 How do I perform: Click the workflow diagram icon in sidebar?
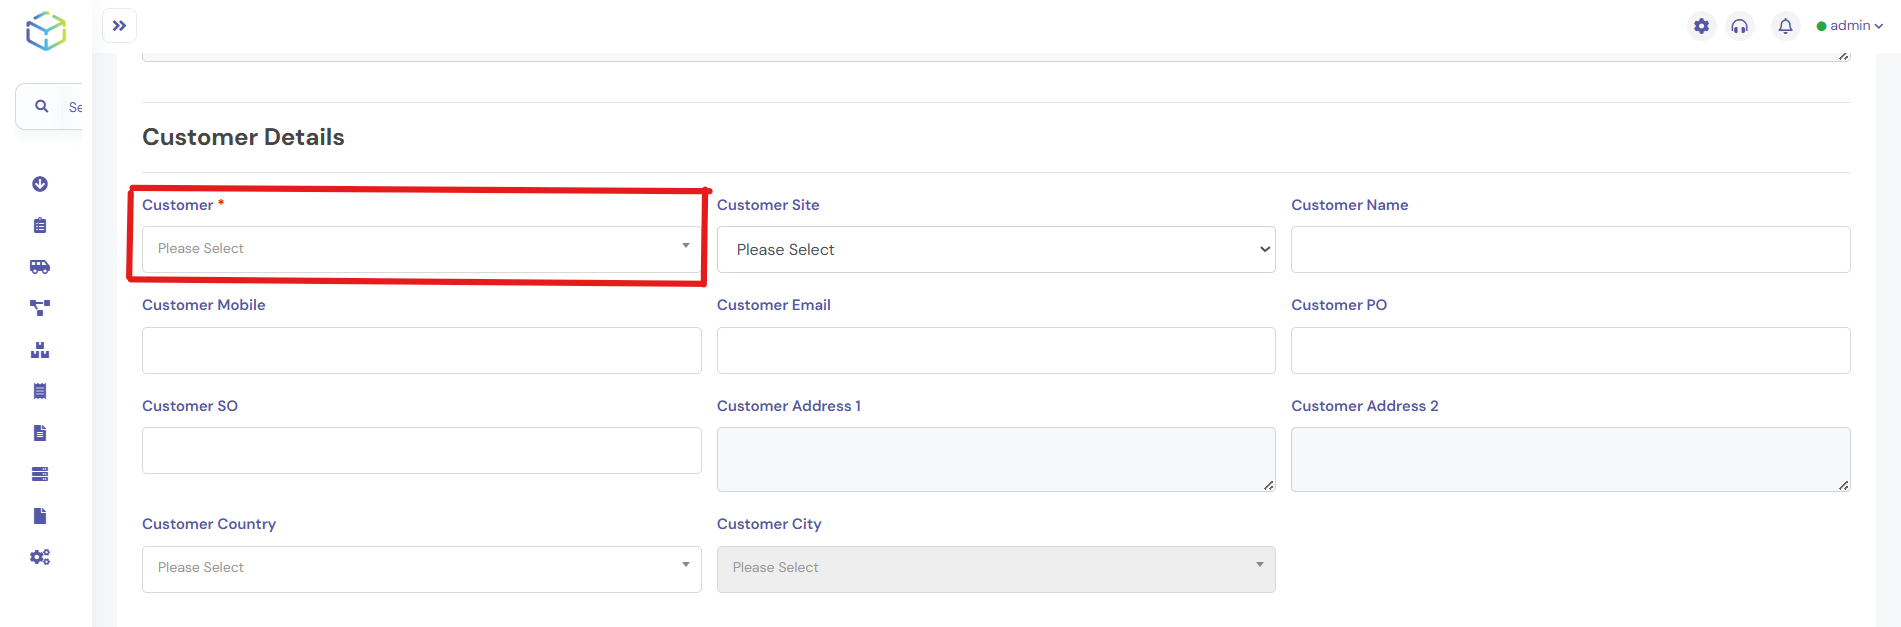[x=40, y=308]
